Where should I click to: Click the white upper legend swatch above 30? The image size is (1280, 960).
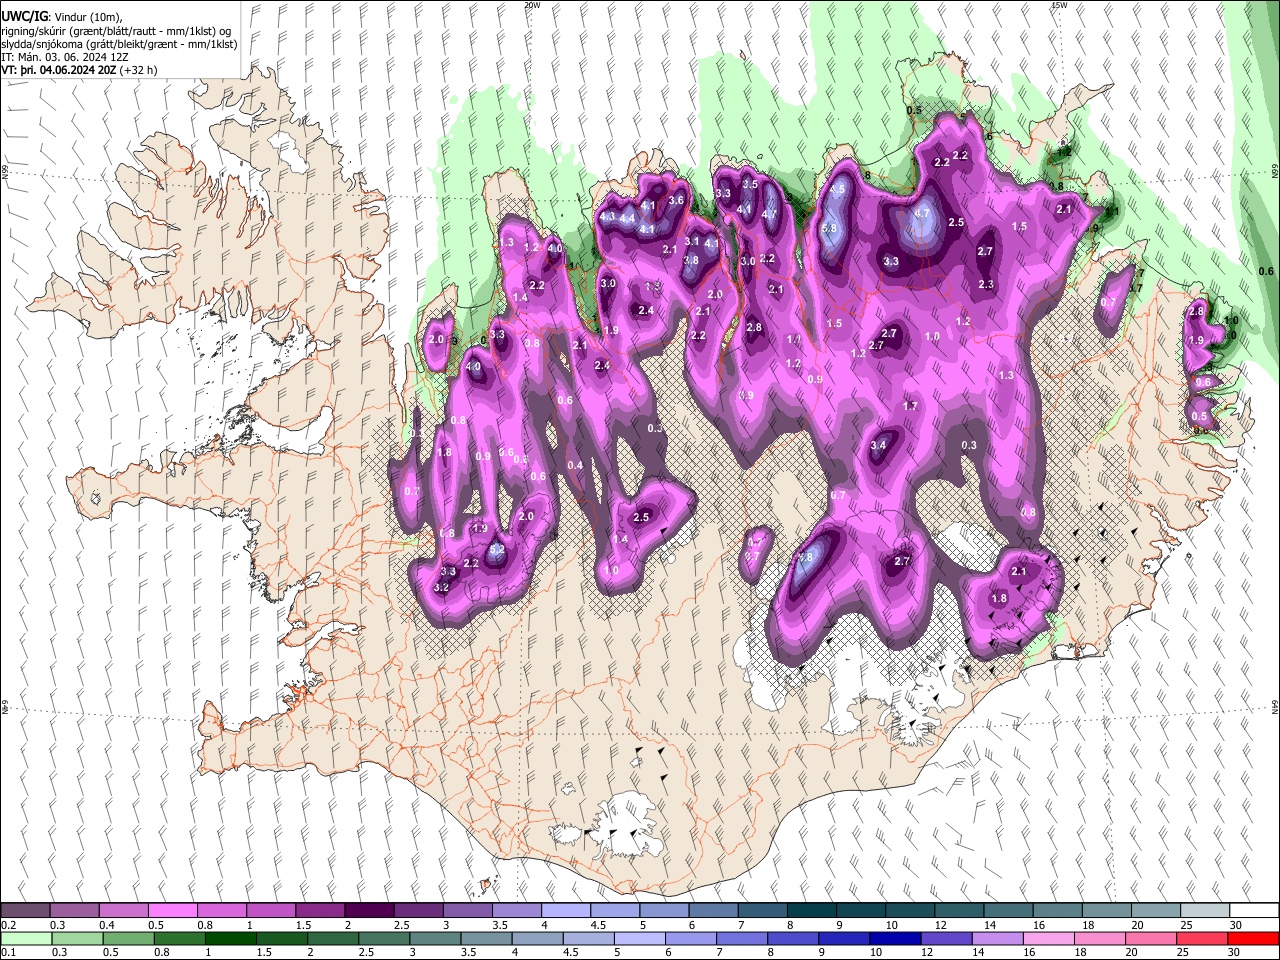(x=1254, y=910)
